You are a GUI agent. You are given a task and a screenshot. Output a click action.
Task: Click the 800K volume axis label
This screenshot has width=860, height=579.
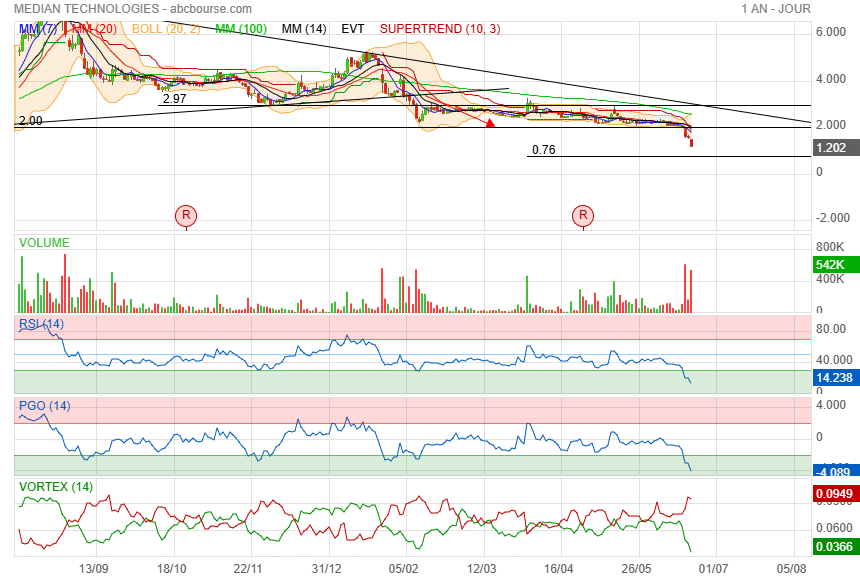(x=830, y=247)
